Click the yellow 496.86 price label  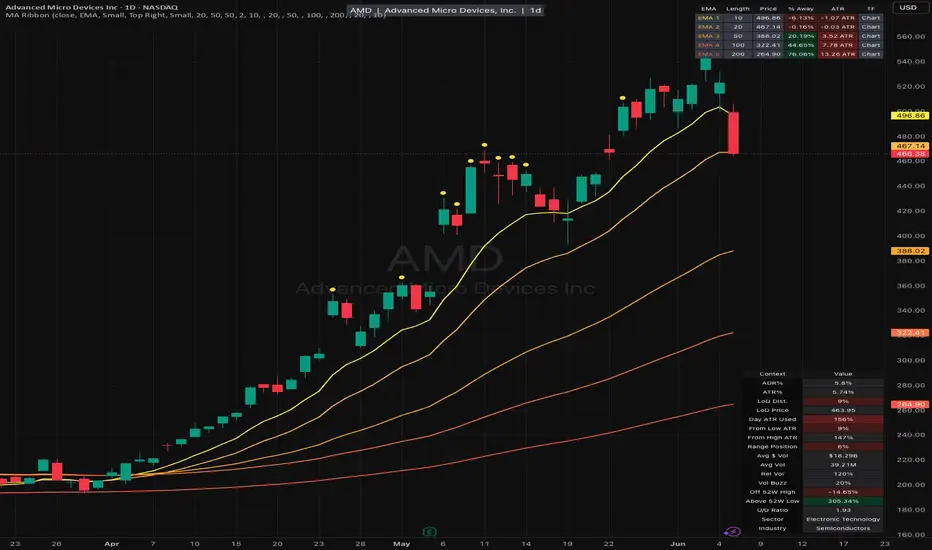[910, 115]
